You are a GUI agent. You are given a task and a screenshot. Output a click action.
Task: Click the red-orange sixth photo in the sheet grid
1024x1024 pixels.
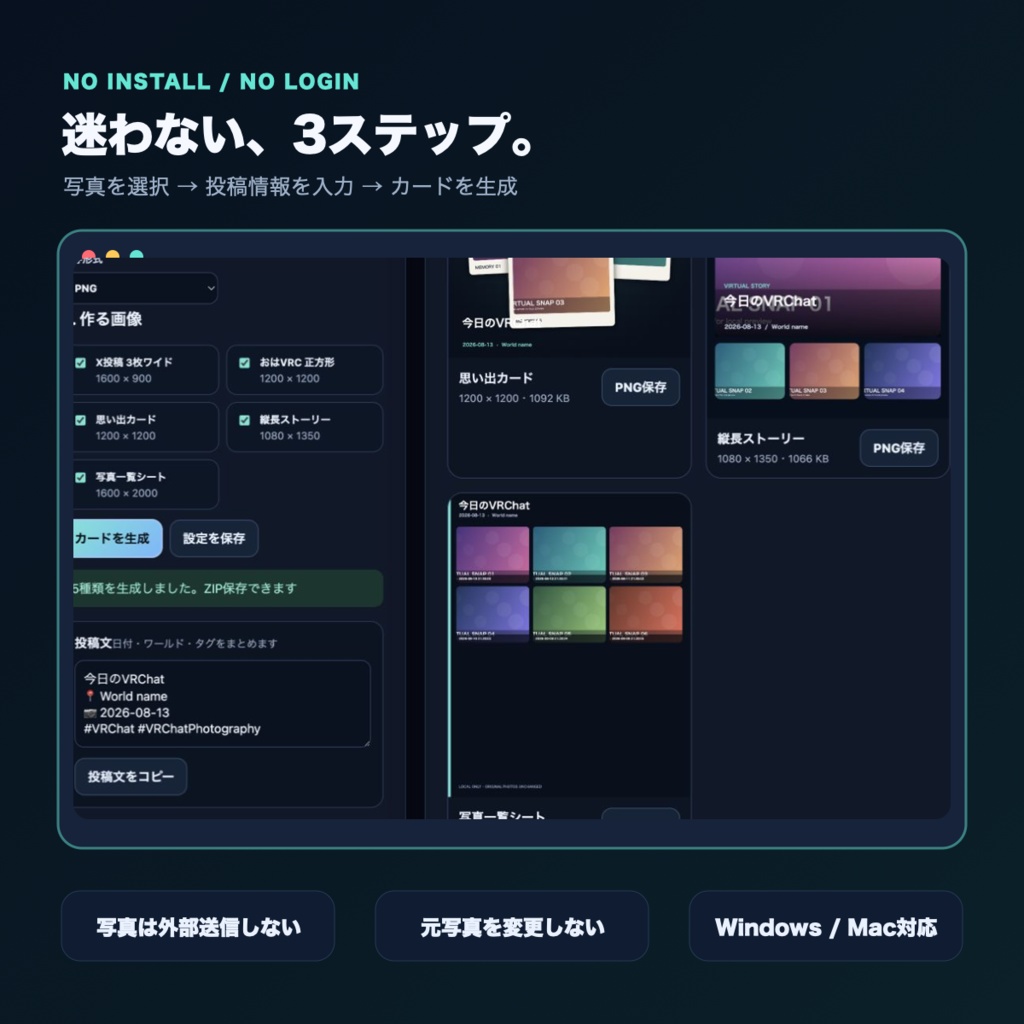coord(645,614)
